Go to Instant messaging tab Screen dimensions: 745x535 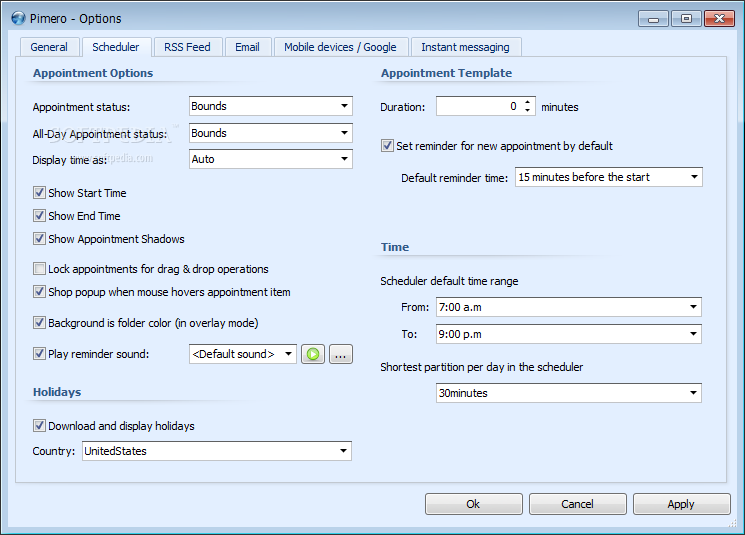coord(465,47)
